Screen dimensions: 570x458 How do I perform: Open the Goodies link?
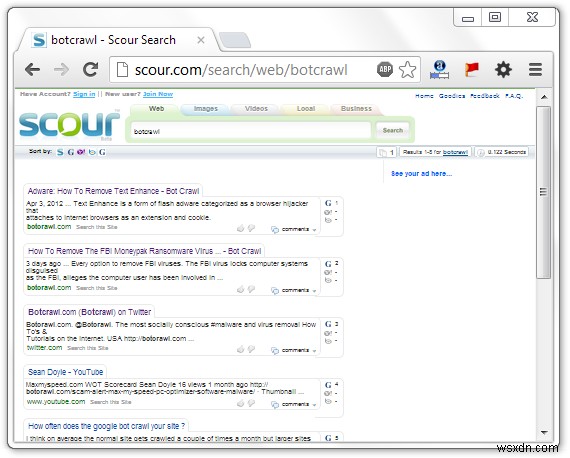[452, 96]
